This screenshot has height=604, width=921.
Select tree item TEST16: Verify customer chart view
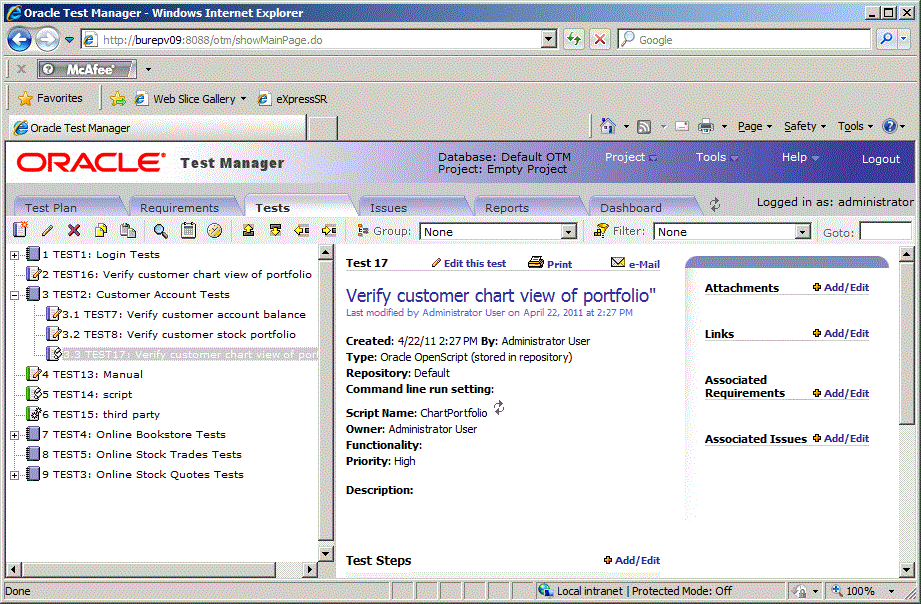coord(176,274)
